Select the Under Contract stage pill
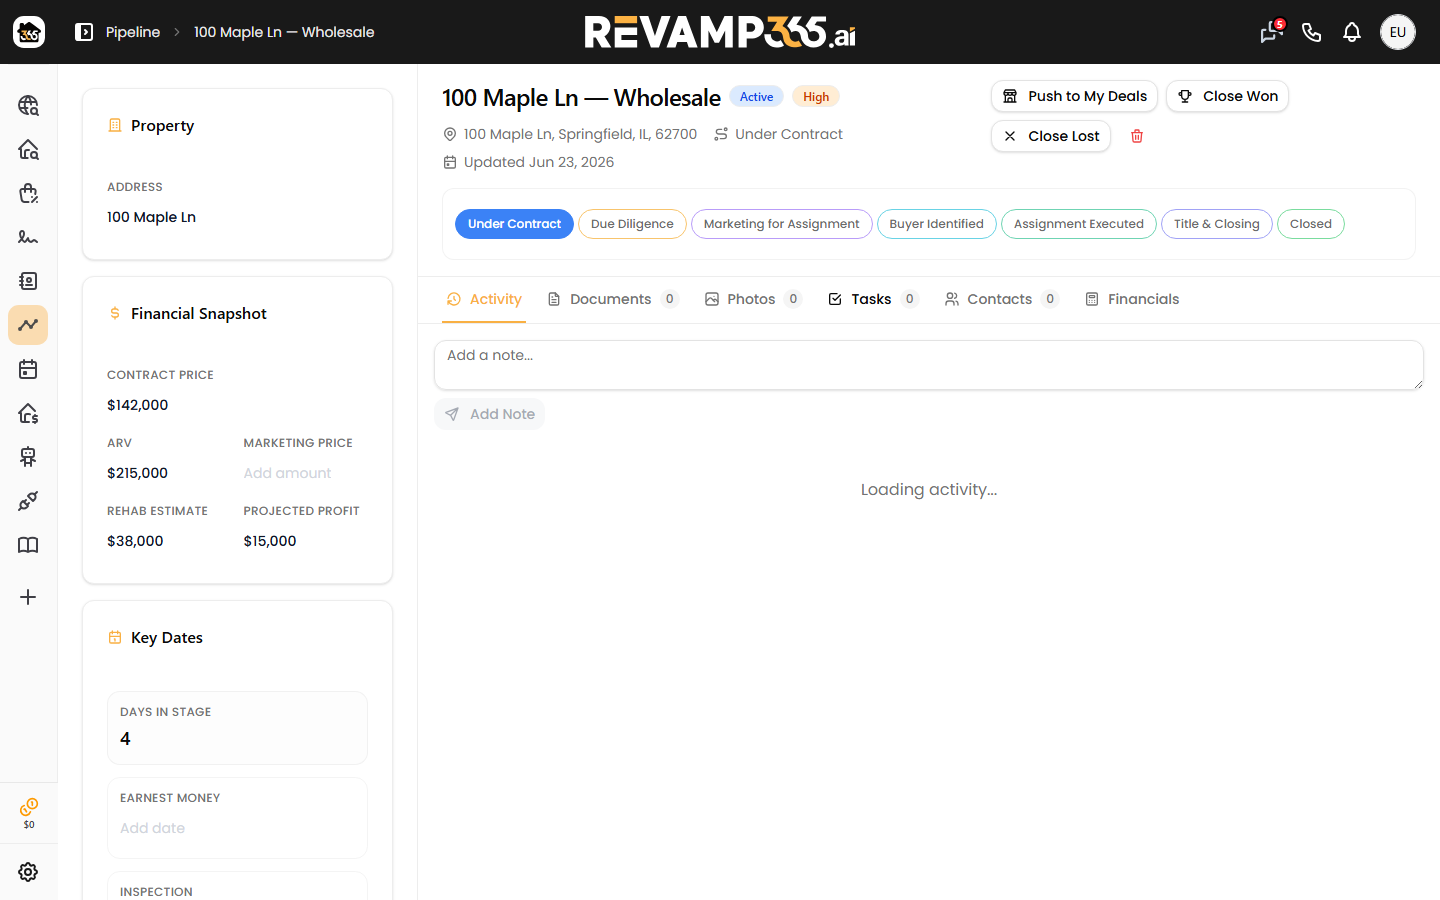 click(x=514, y=224)
